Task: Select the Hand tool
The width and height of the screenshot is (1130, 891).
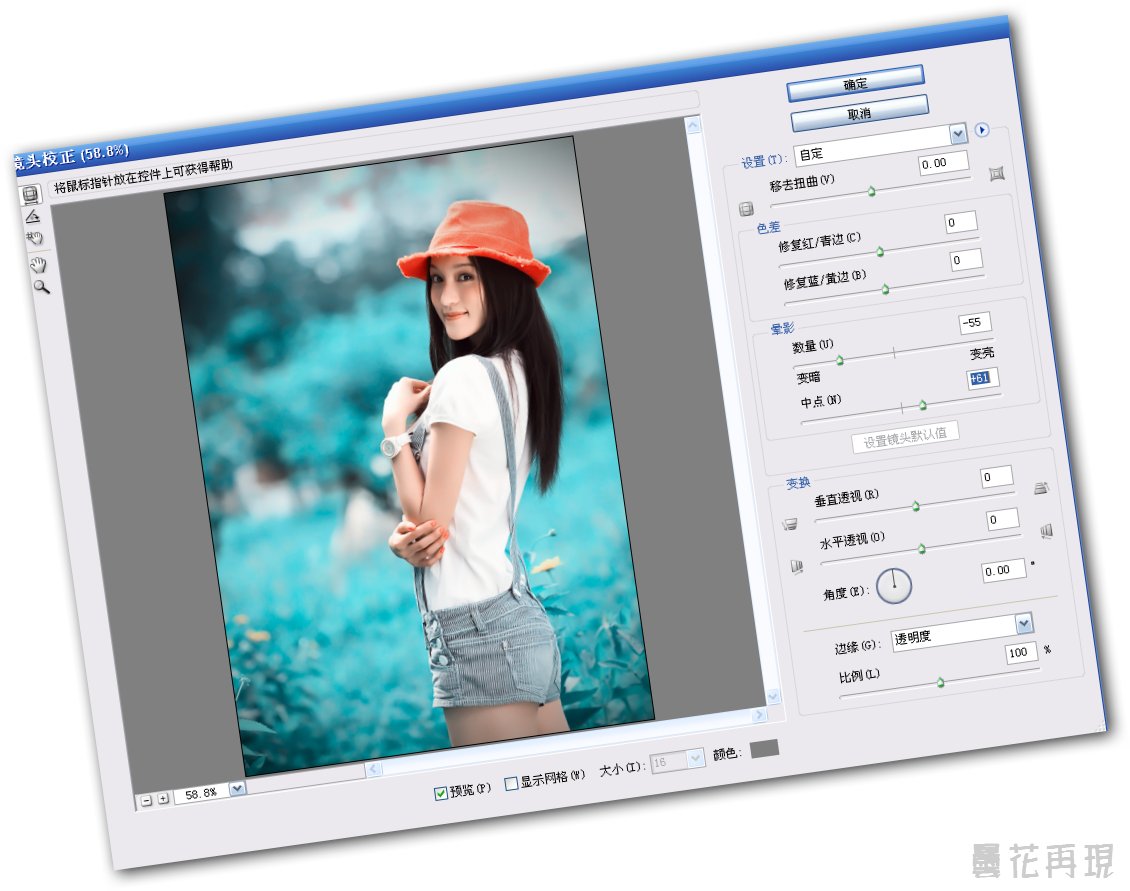Action: tap(37, 265)
